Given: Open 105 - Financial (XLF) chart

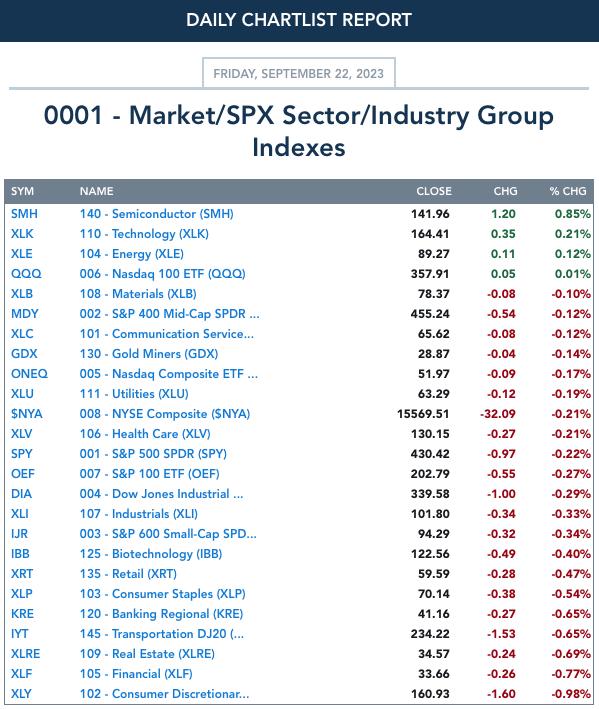Looking at the screenshot, I should coord(136,674).
